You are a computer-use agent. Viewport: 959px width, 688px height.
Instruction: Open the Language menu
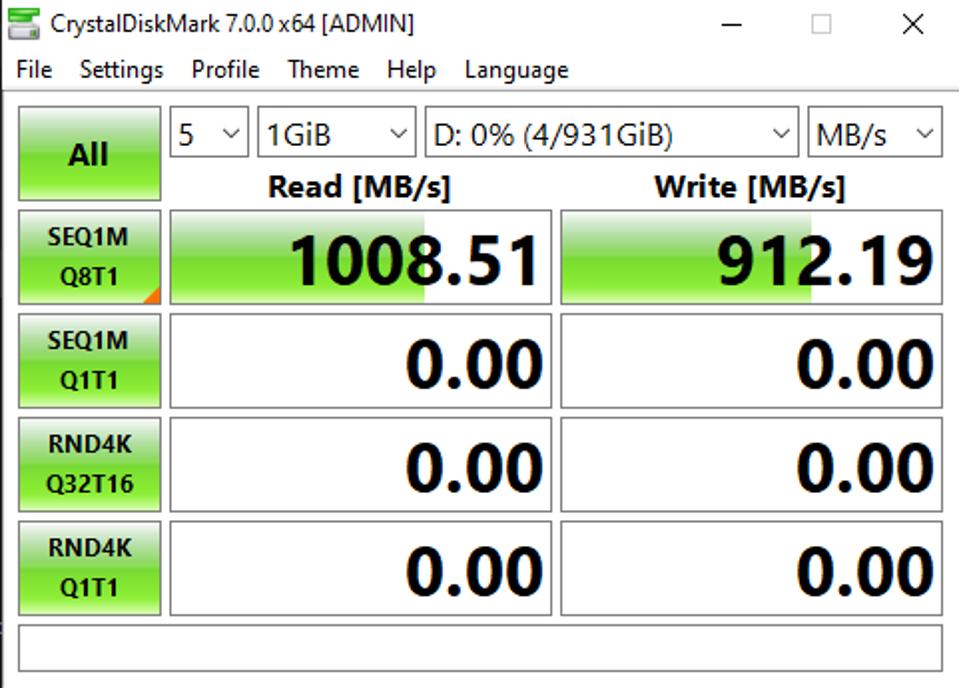(x=517, y=70)
